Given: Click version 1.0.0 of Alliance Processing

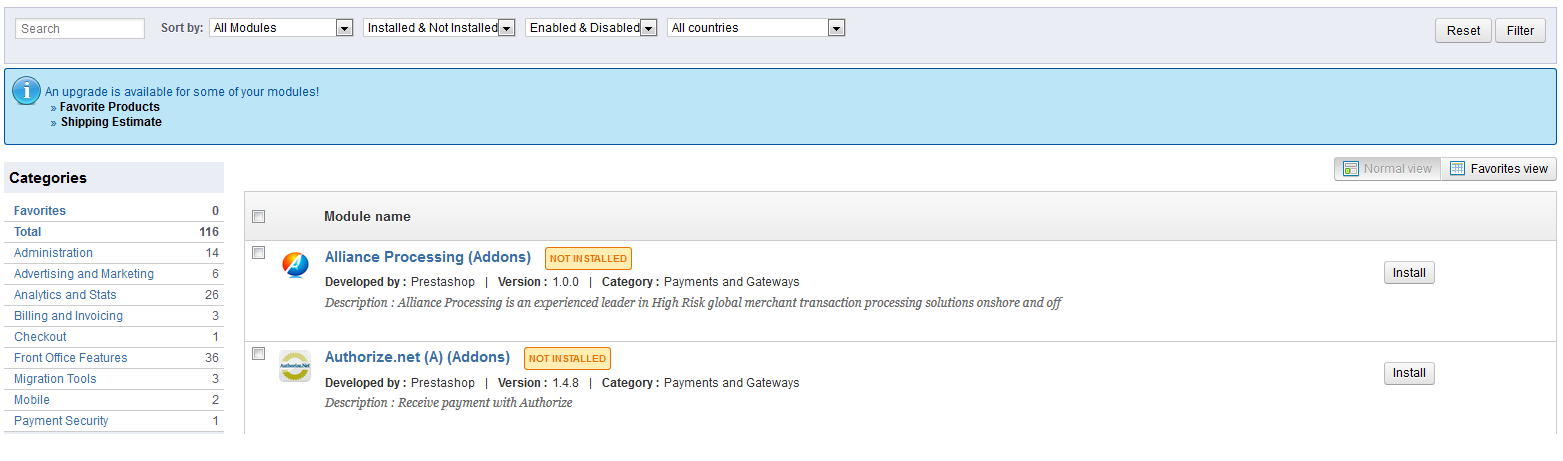Looking at the screenshot, I should pos(565,282).
